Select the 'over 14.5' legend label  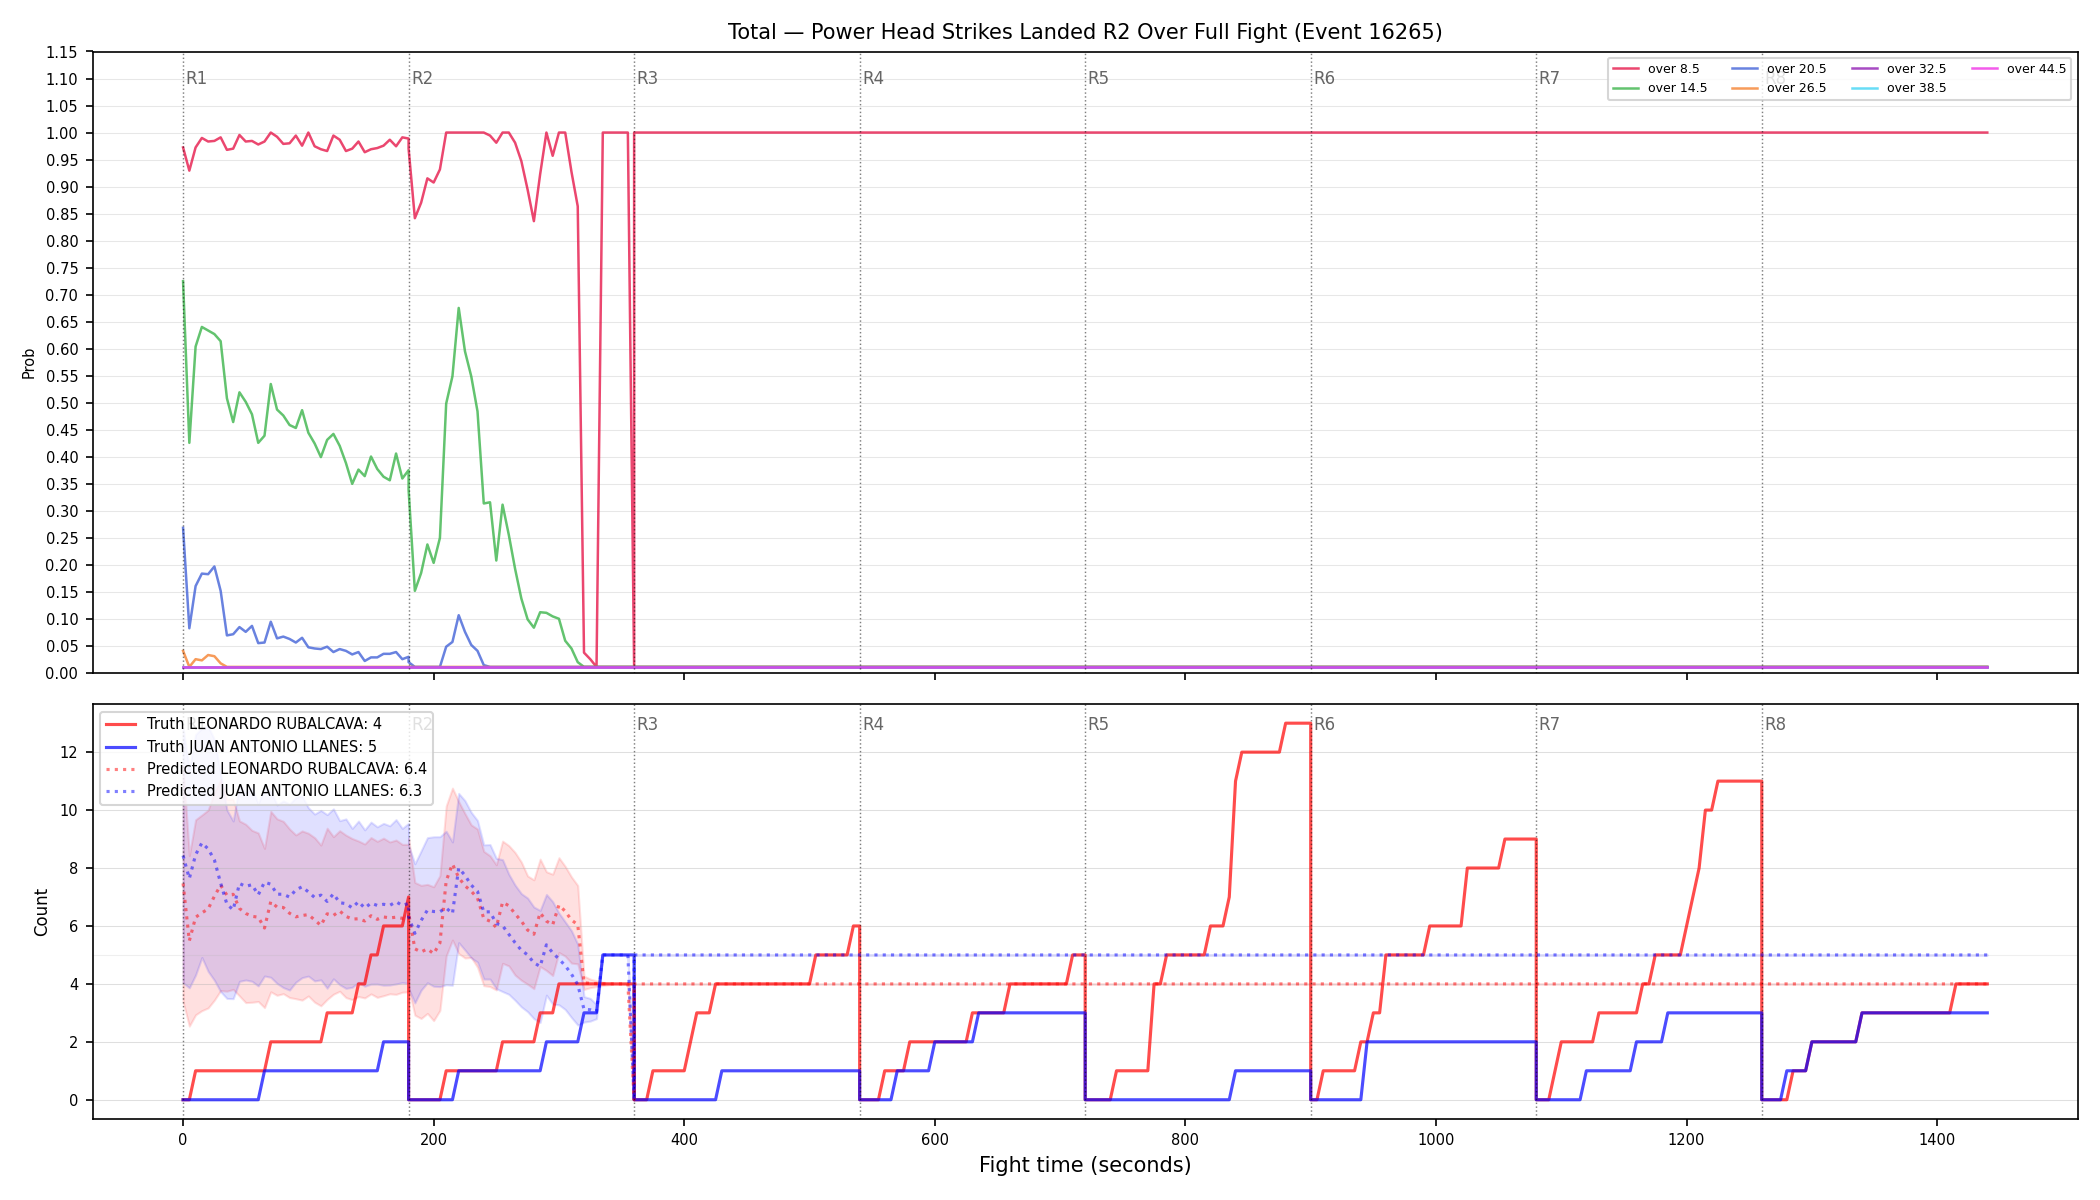1677,88
